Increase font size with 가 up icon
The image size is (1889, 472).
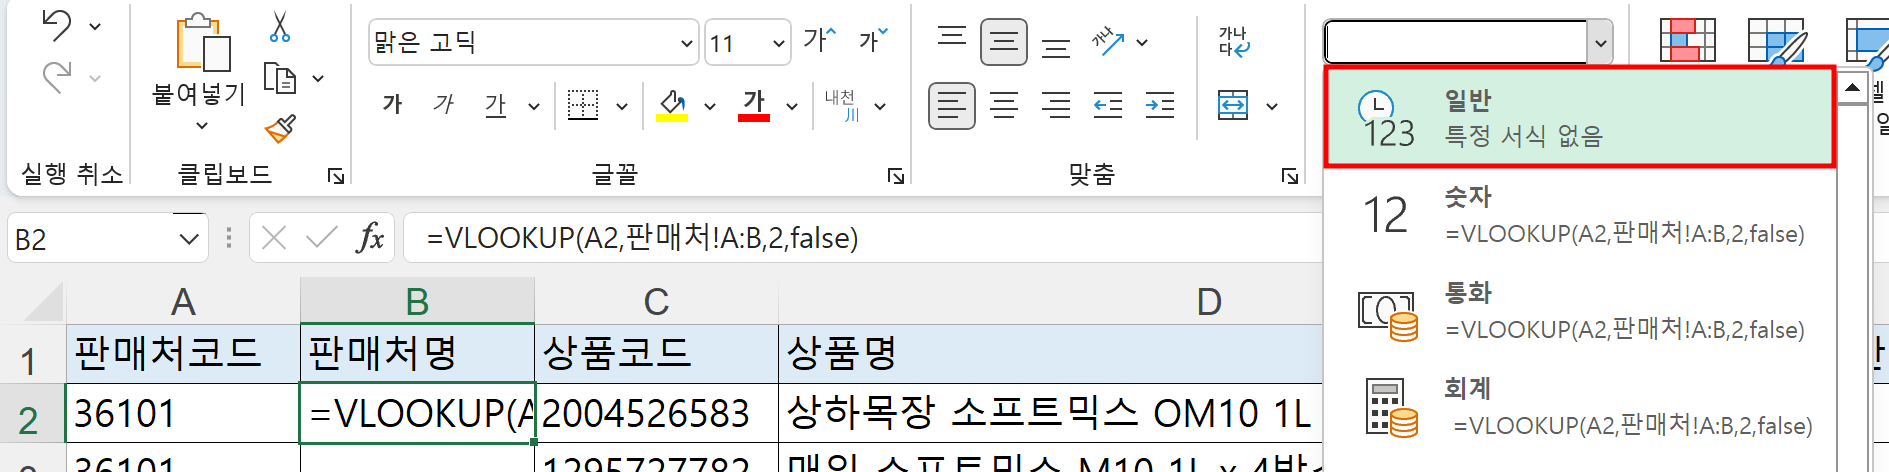click(820, 40)
